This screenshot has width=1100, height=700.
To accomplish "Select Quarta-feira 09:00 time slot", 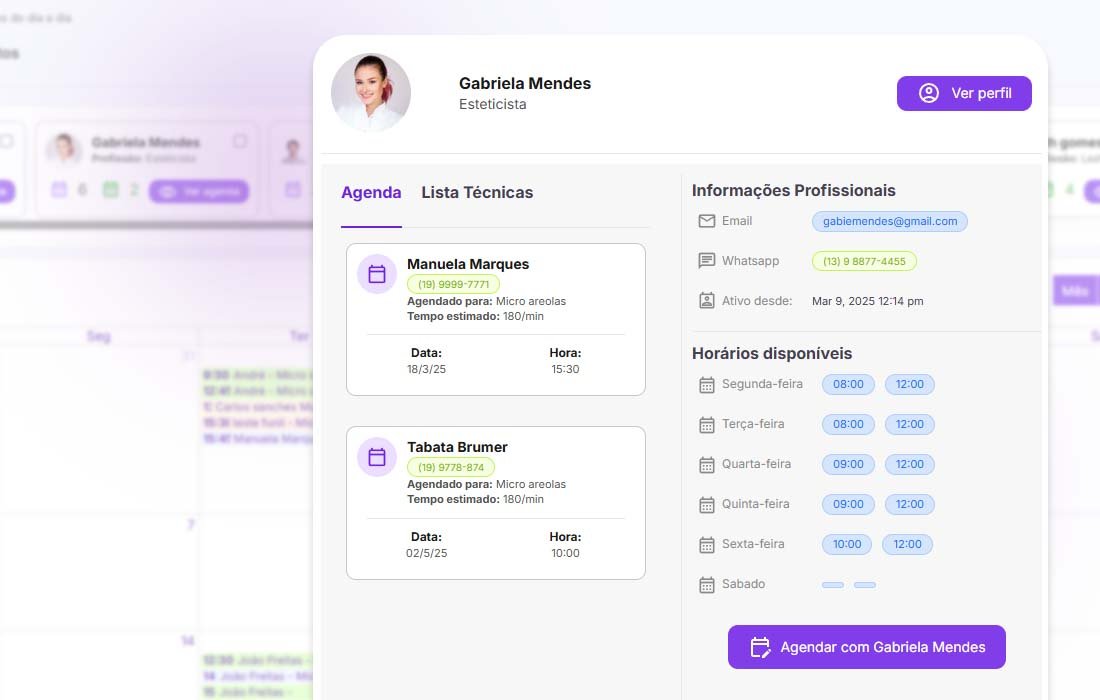I will [x=848, y=464].
